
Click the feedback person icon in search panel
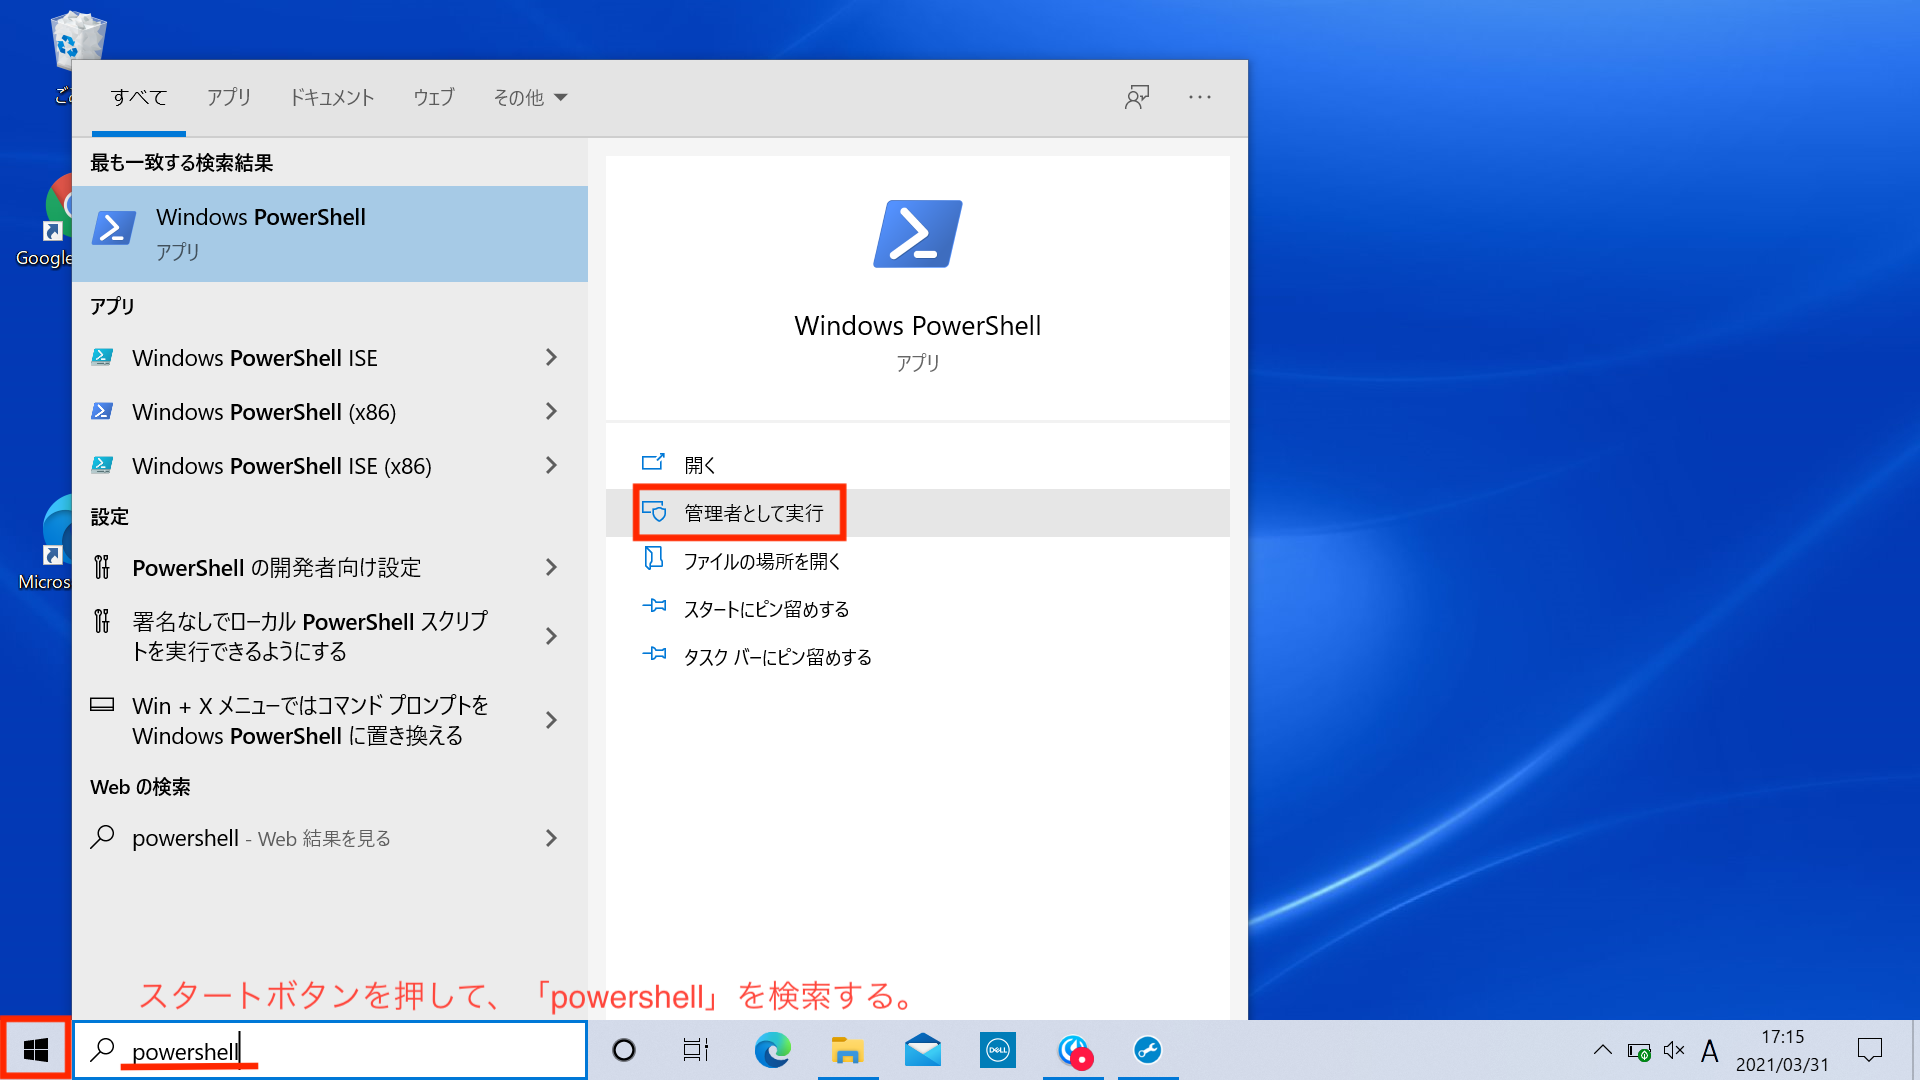(x=1137, y=97)
